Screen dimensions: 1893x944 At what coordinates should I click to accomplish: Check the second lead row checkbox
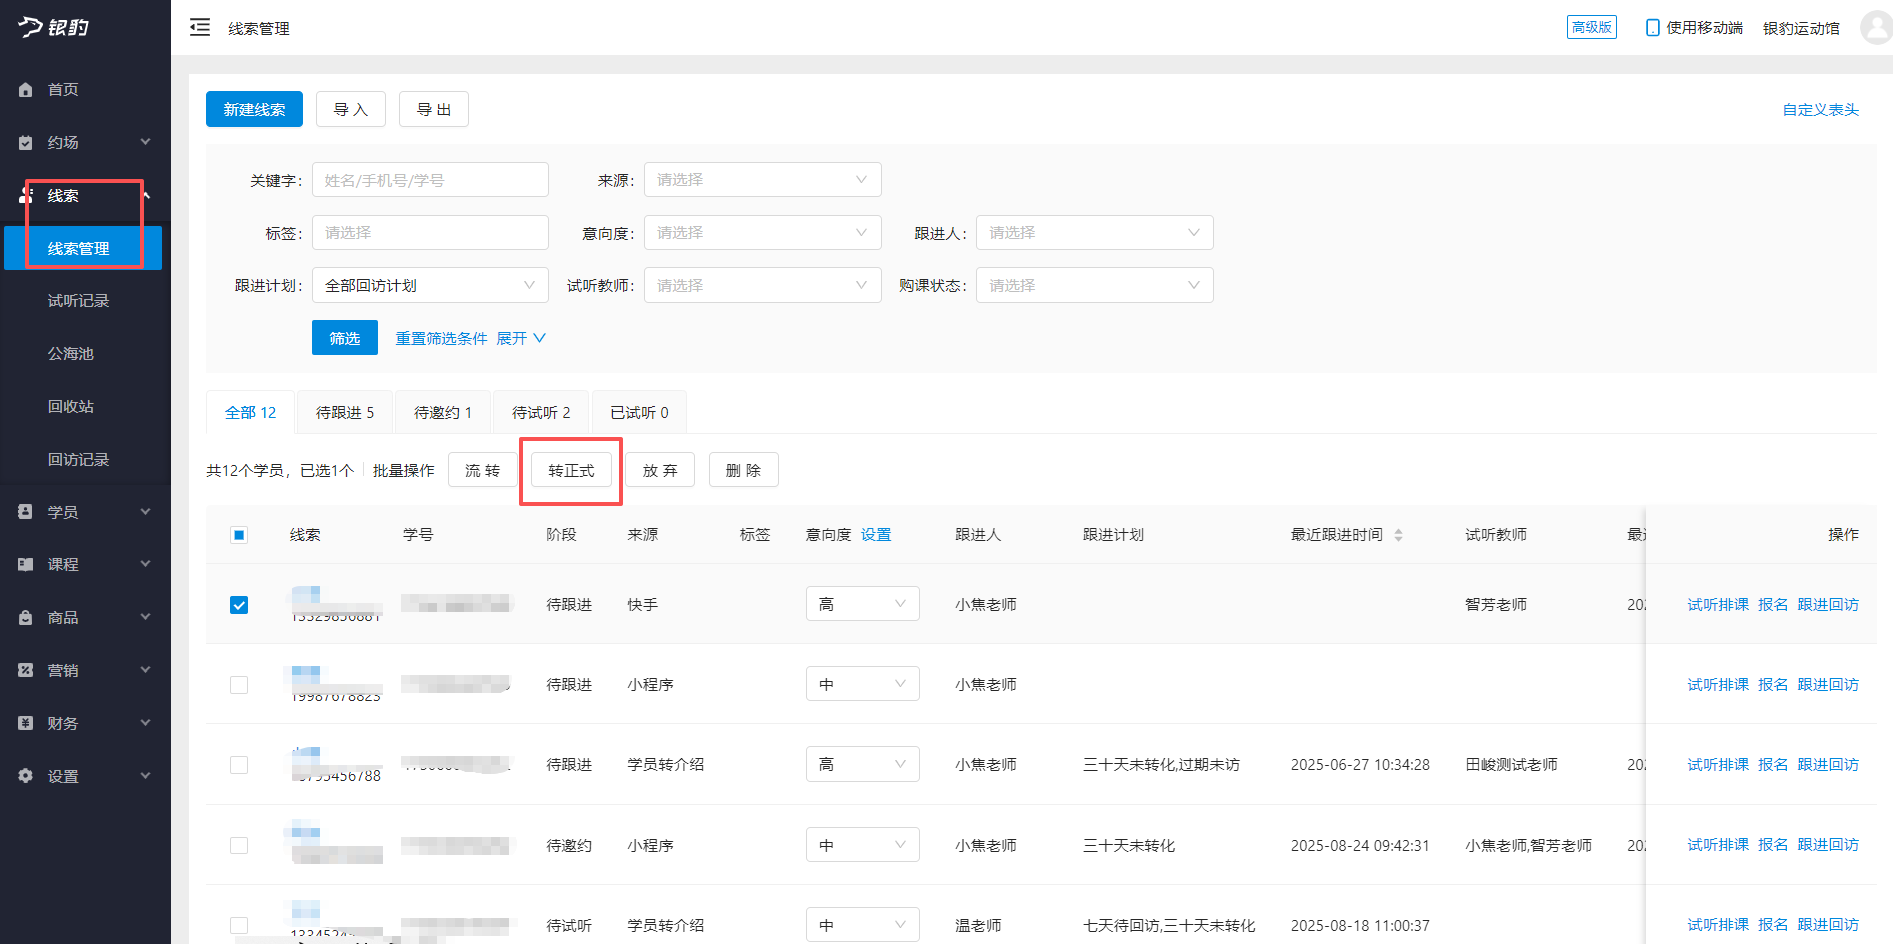pyautogui.click(x=239, y=684)
